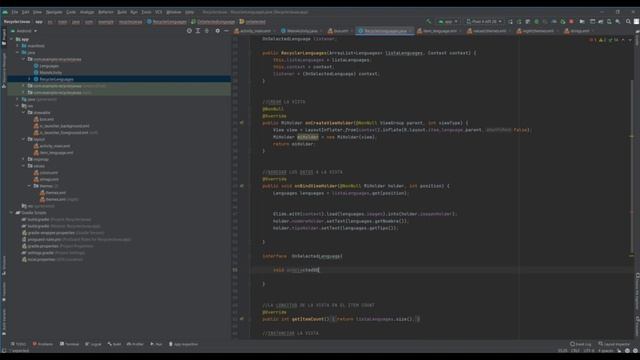The width and height of the screenshot is (640, 360).
Task: Click override gutter icon beside onCreateViewHolder
Action: point(242,123)
